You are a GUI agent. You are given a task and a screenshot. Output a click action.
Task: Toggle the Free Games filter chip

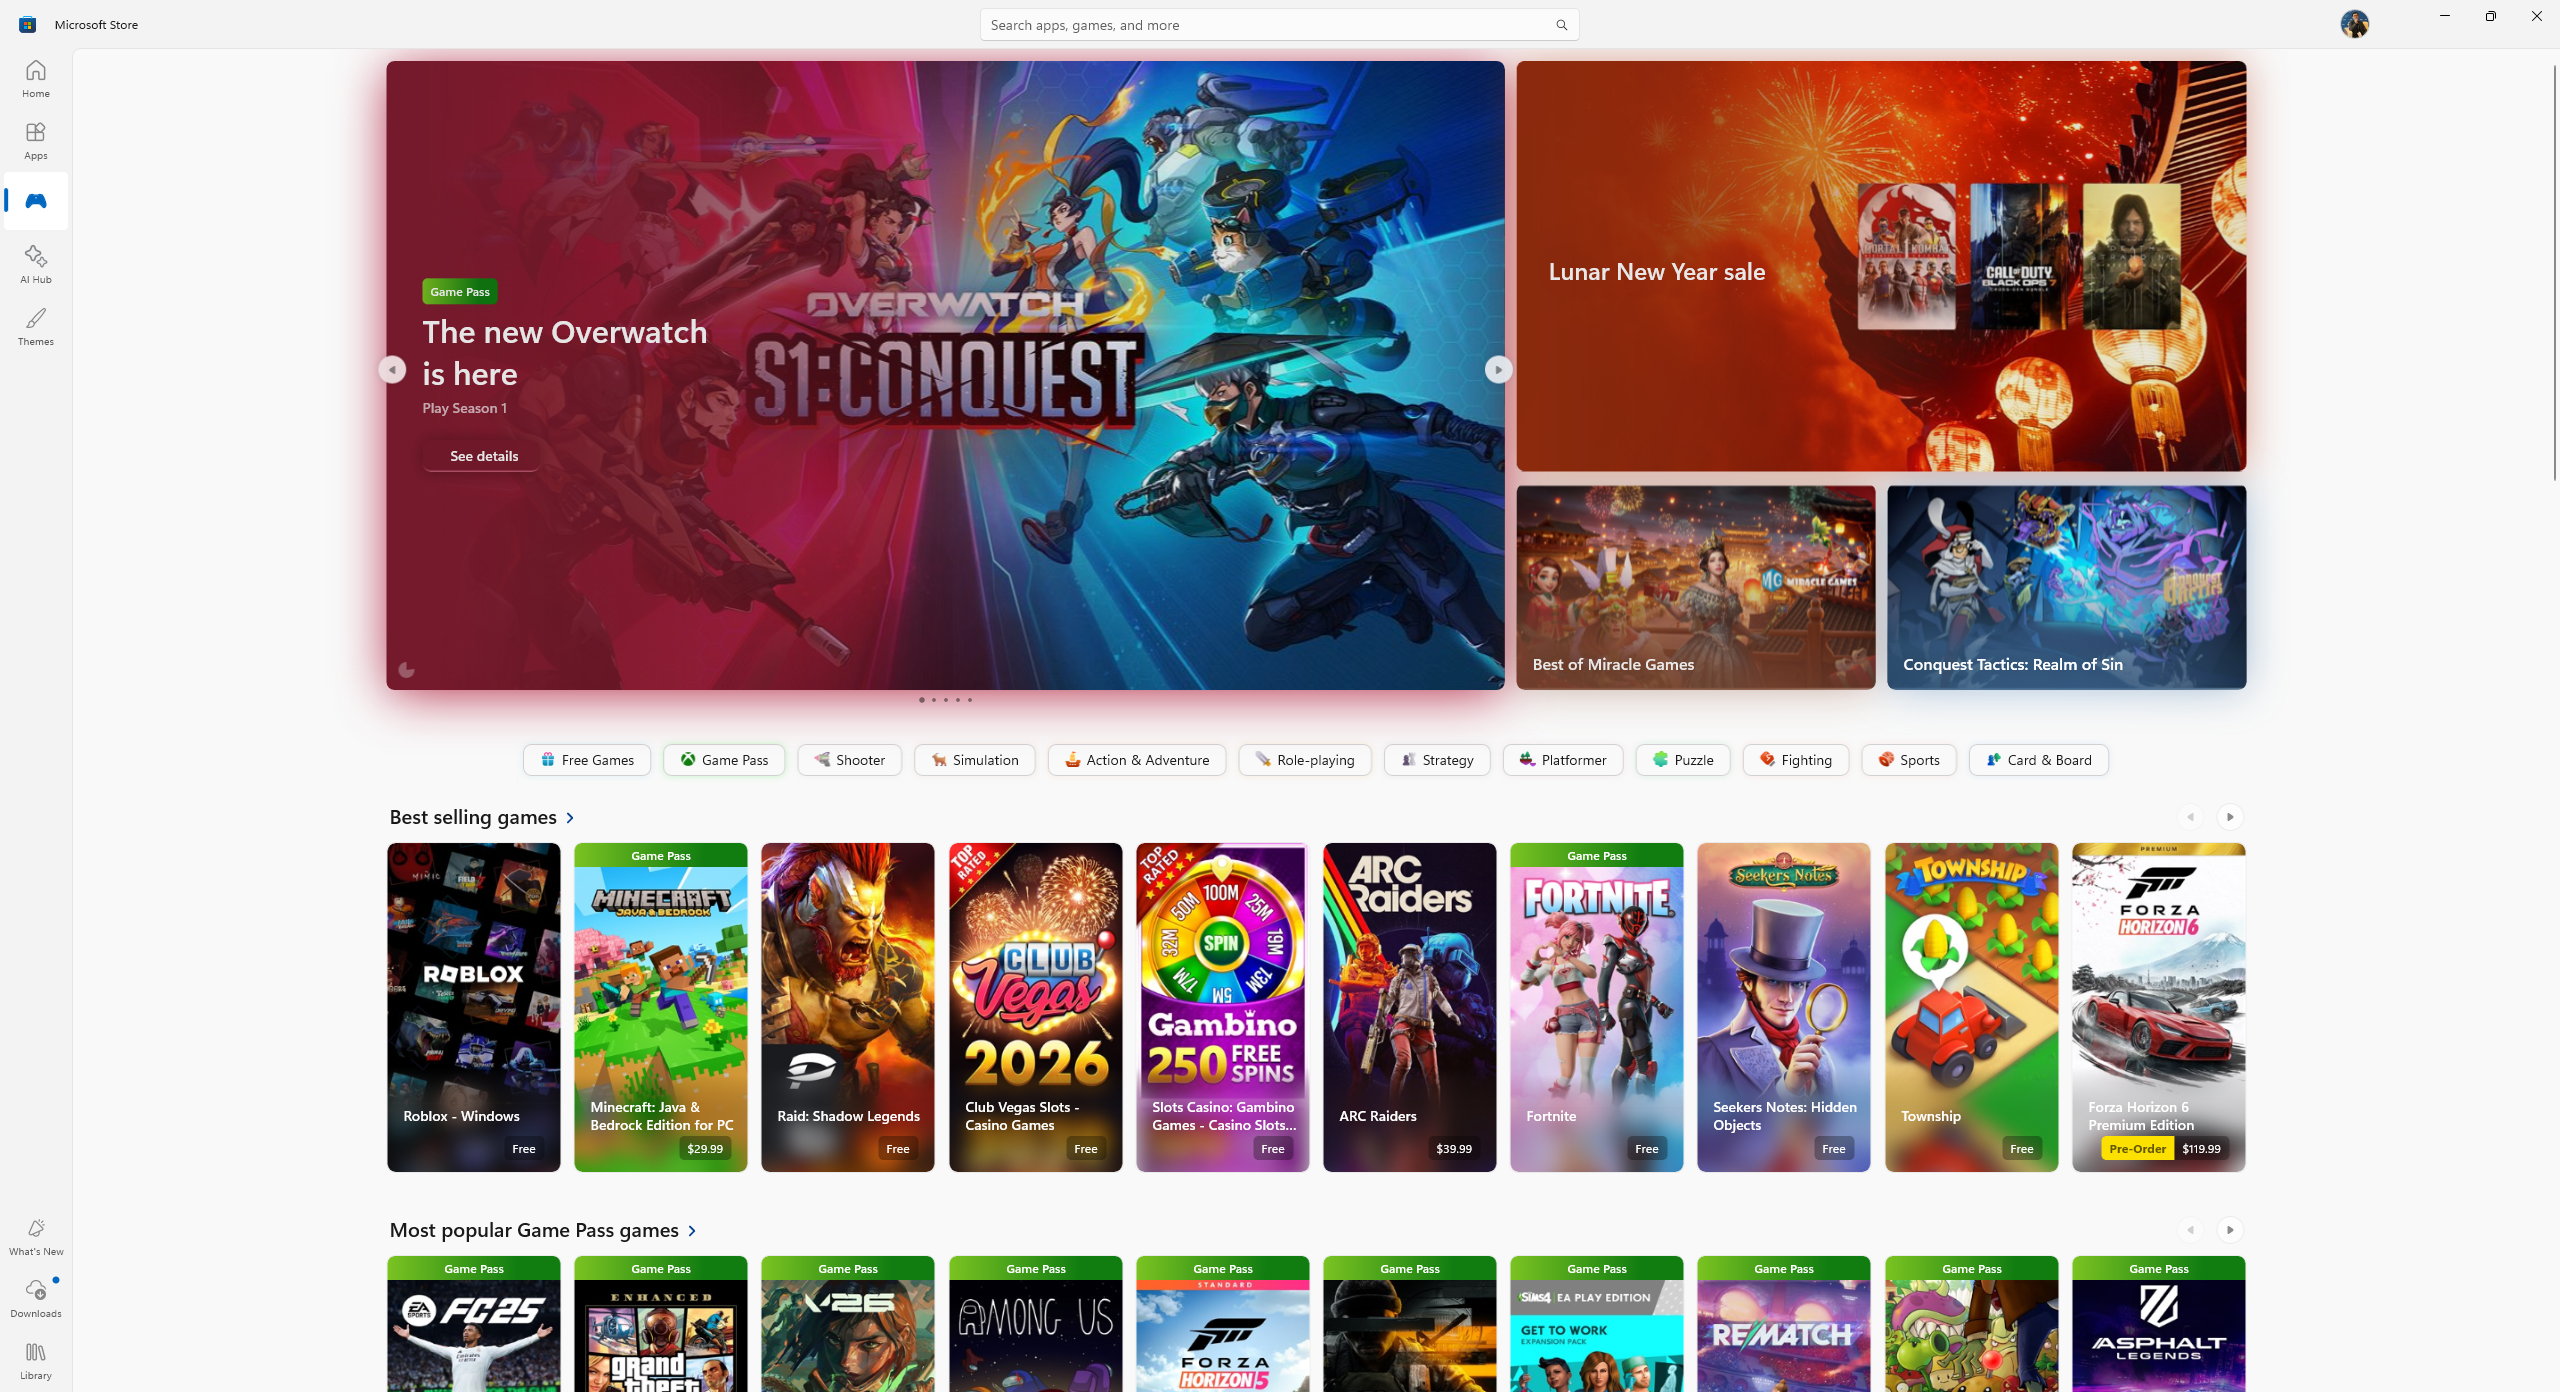(587, 760)
